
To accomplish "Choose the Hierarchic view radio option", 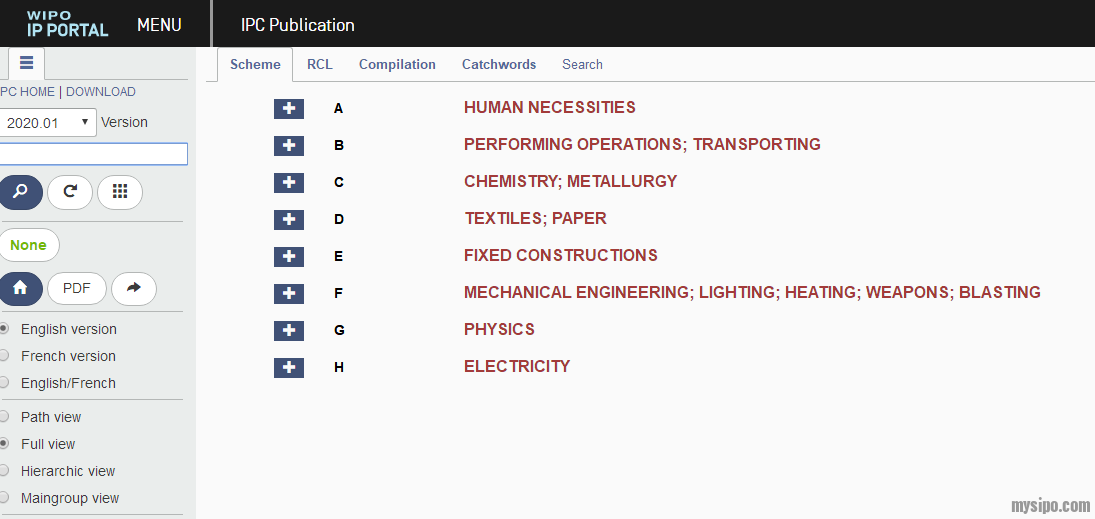I will pos(5,471).
